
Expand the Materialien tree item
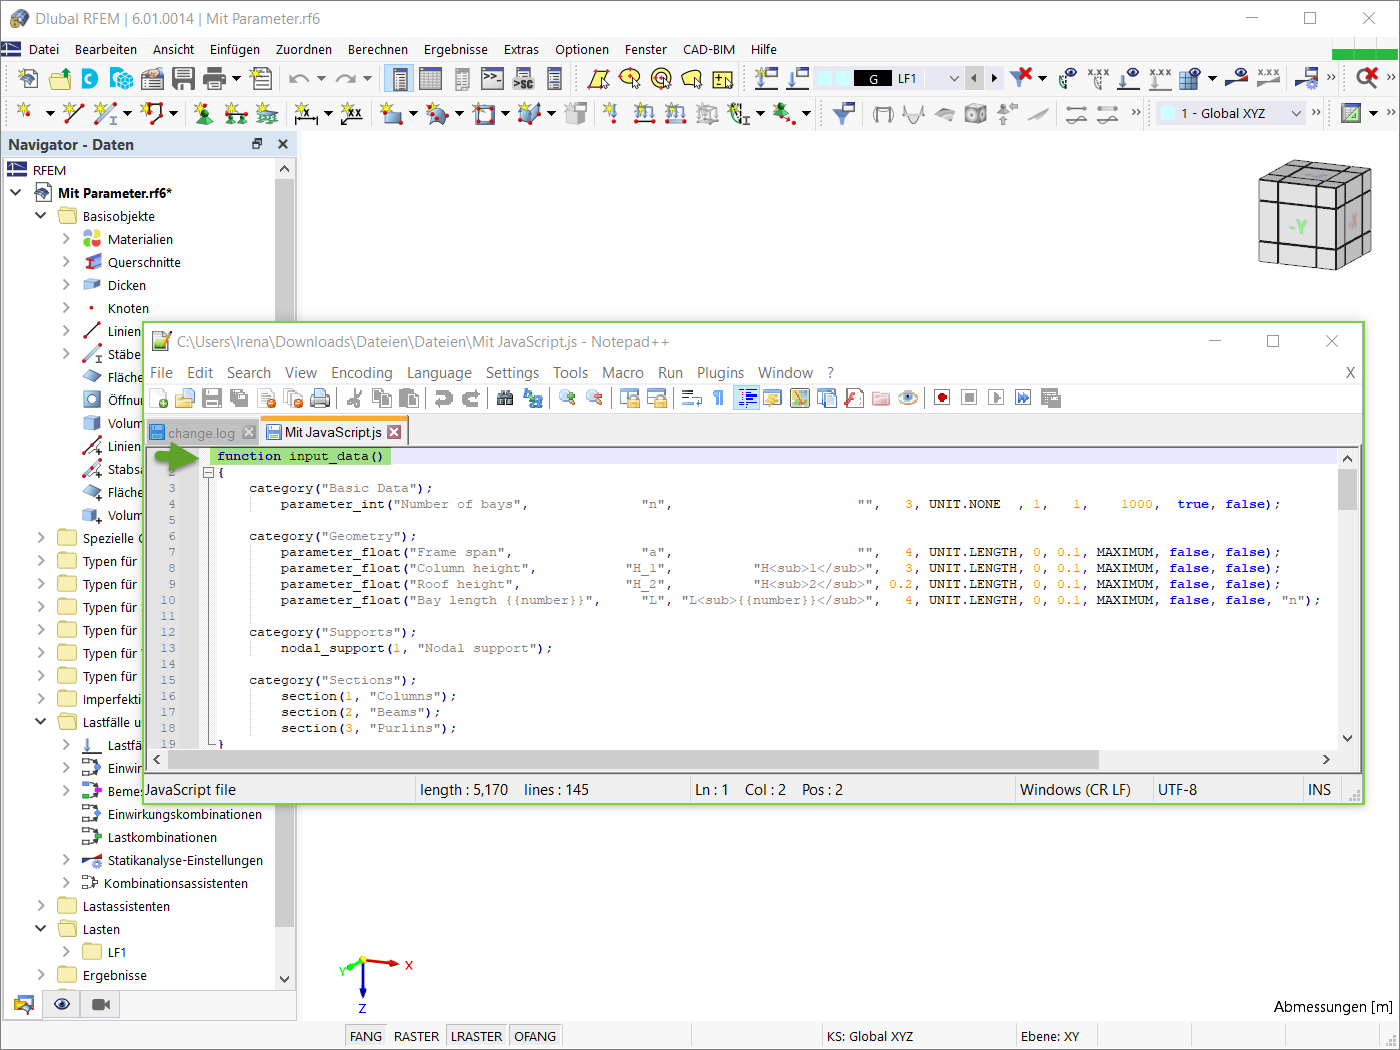point(66,238)
